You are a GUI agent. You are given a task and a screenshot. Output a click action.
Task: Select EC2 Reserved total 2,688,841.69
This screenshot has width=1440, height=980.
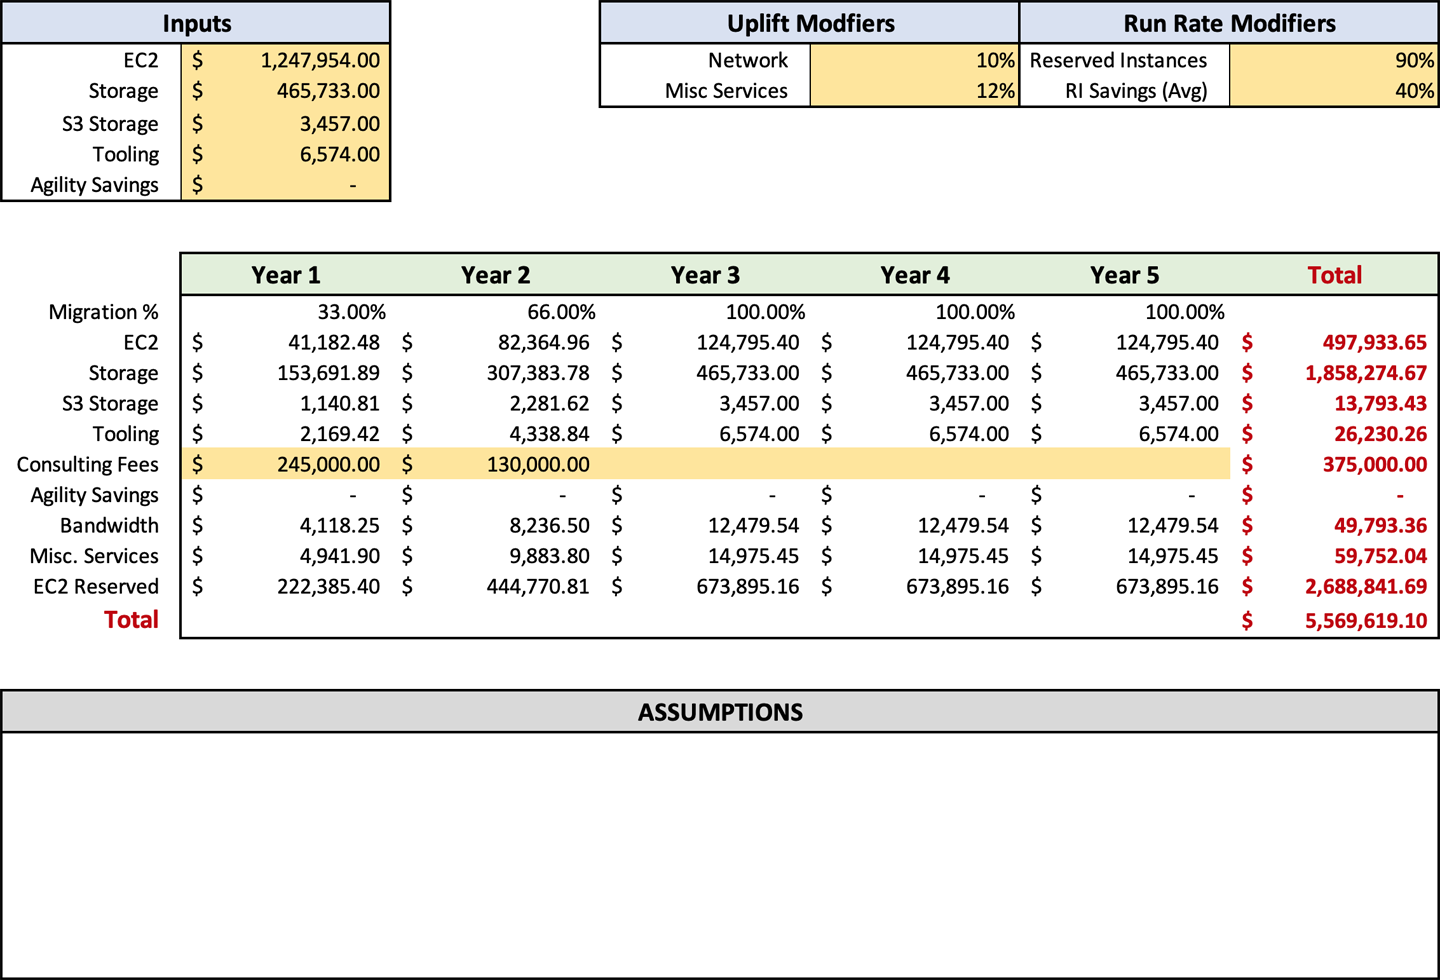[x=1366, y=586]
